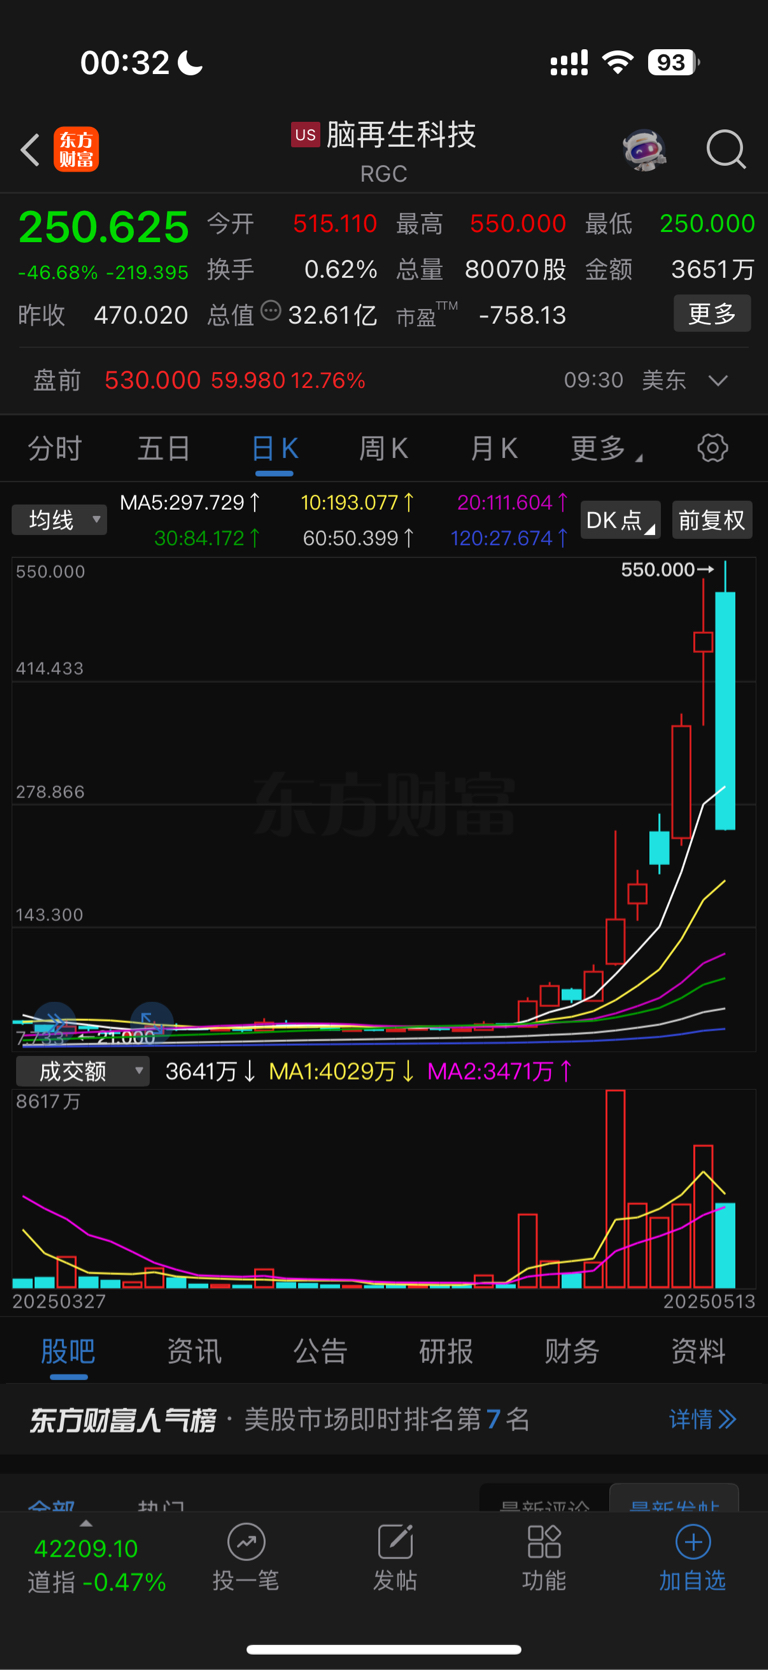
Task: Open the 财务 tab
Action: [572, 1352]
